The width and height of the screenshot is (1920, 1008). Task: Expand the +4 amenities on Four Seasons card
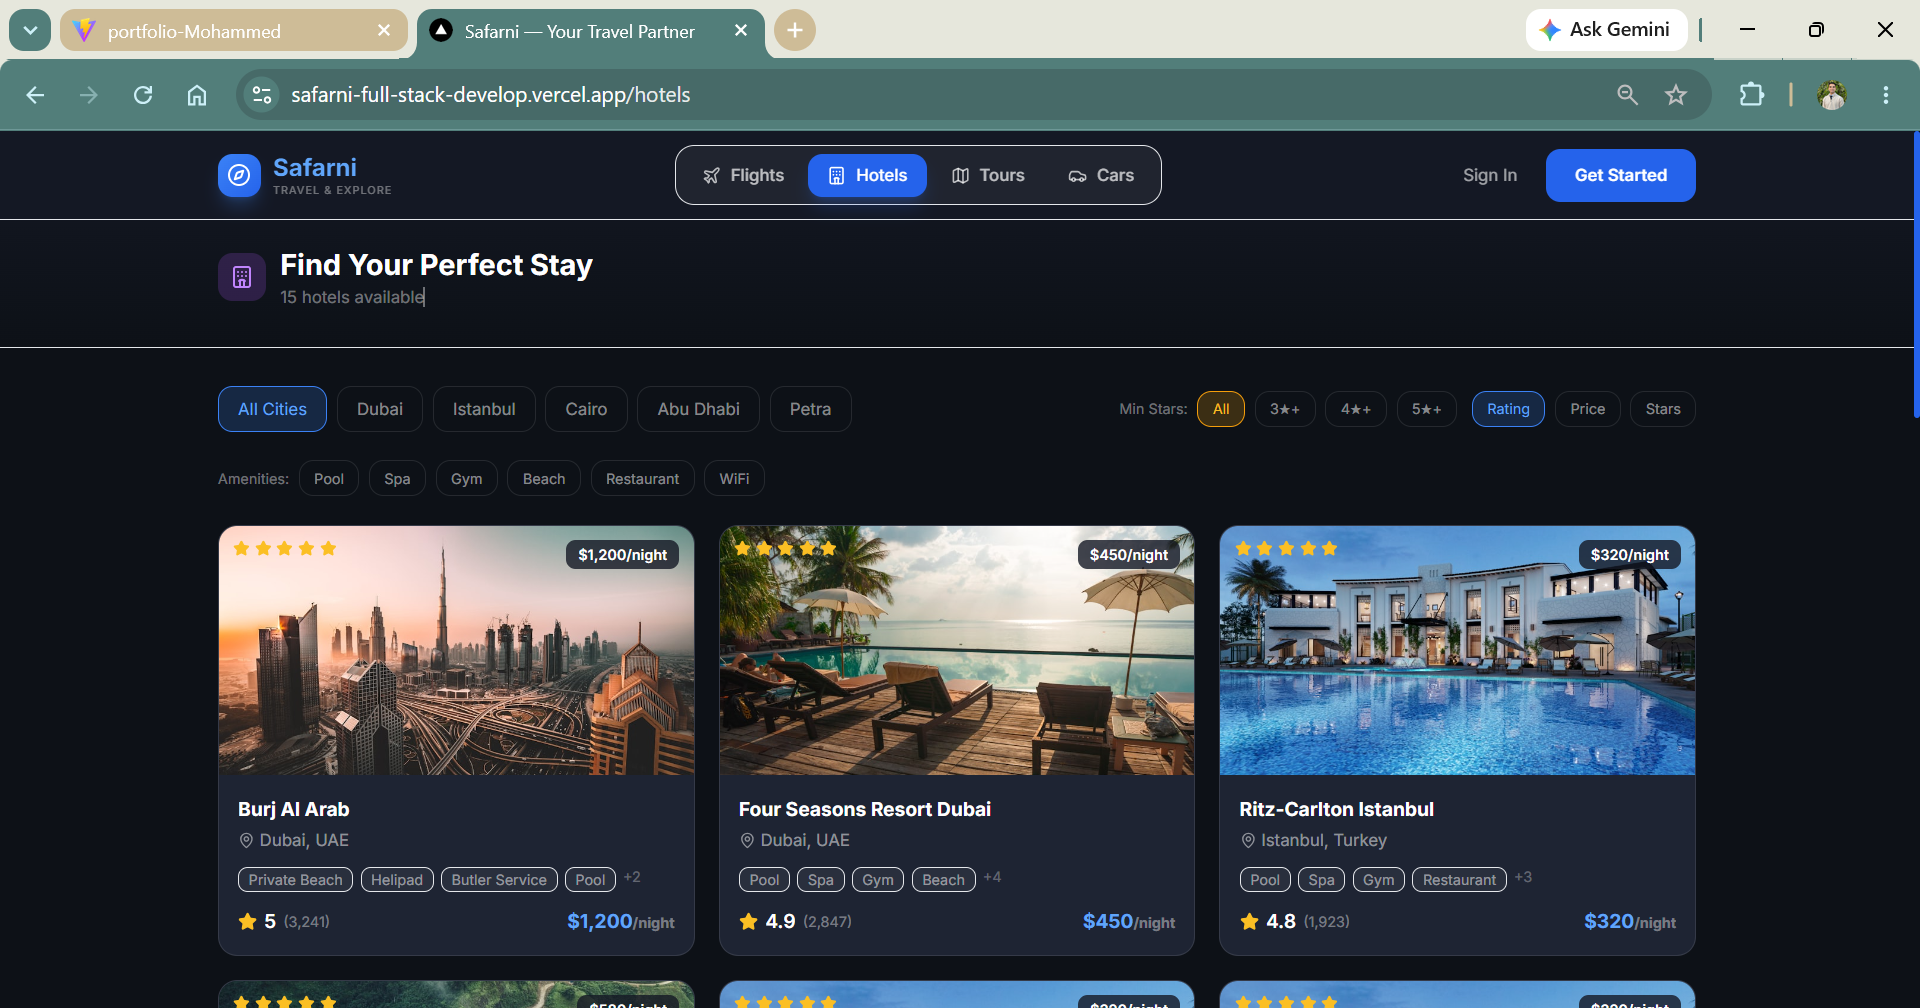point(992,877)
